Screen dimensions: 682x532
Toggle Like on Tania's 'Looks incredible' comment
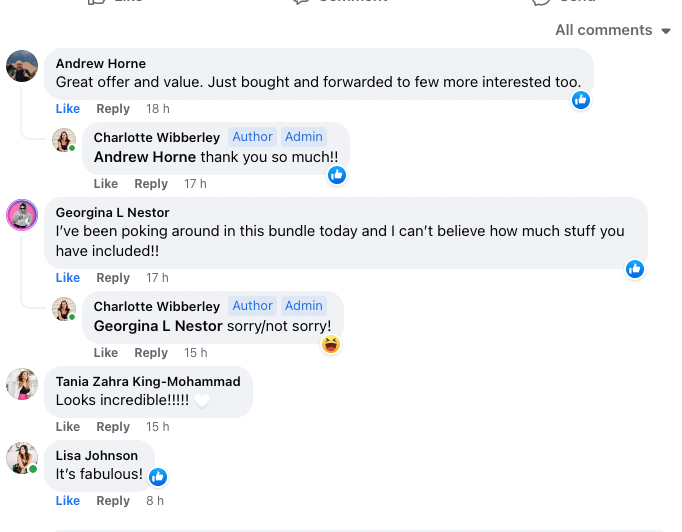point(68,427)
